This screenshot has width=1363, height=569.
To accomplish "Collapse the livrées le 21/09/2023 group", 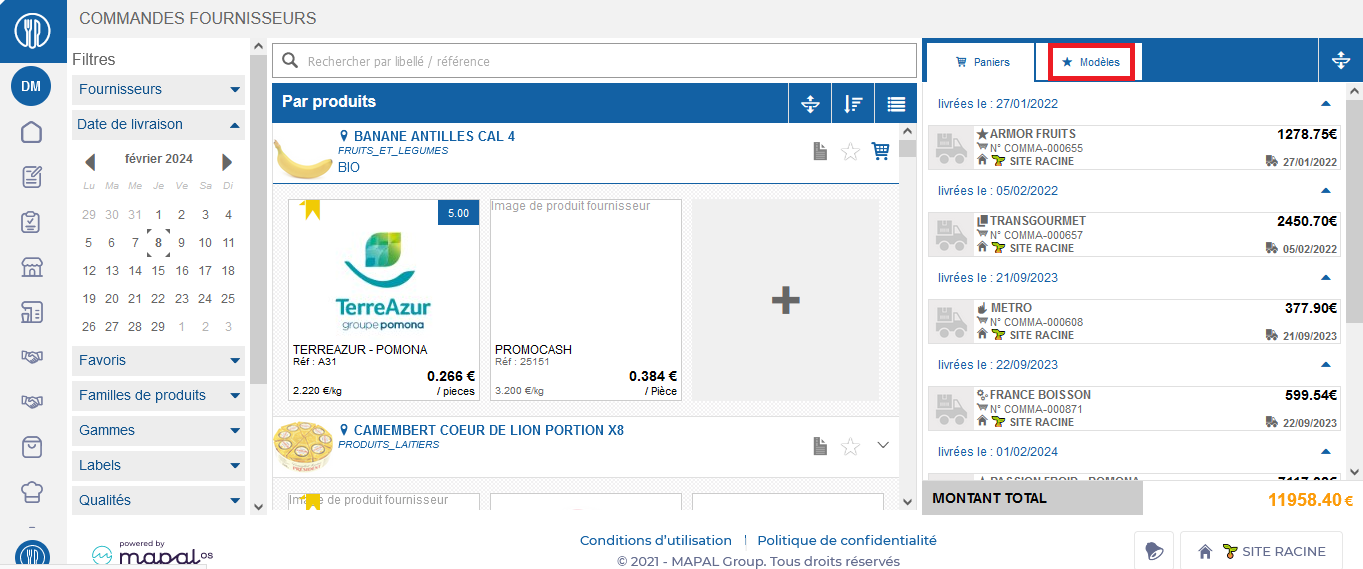I will tap(1326, 278).
